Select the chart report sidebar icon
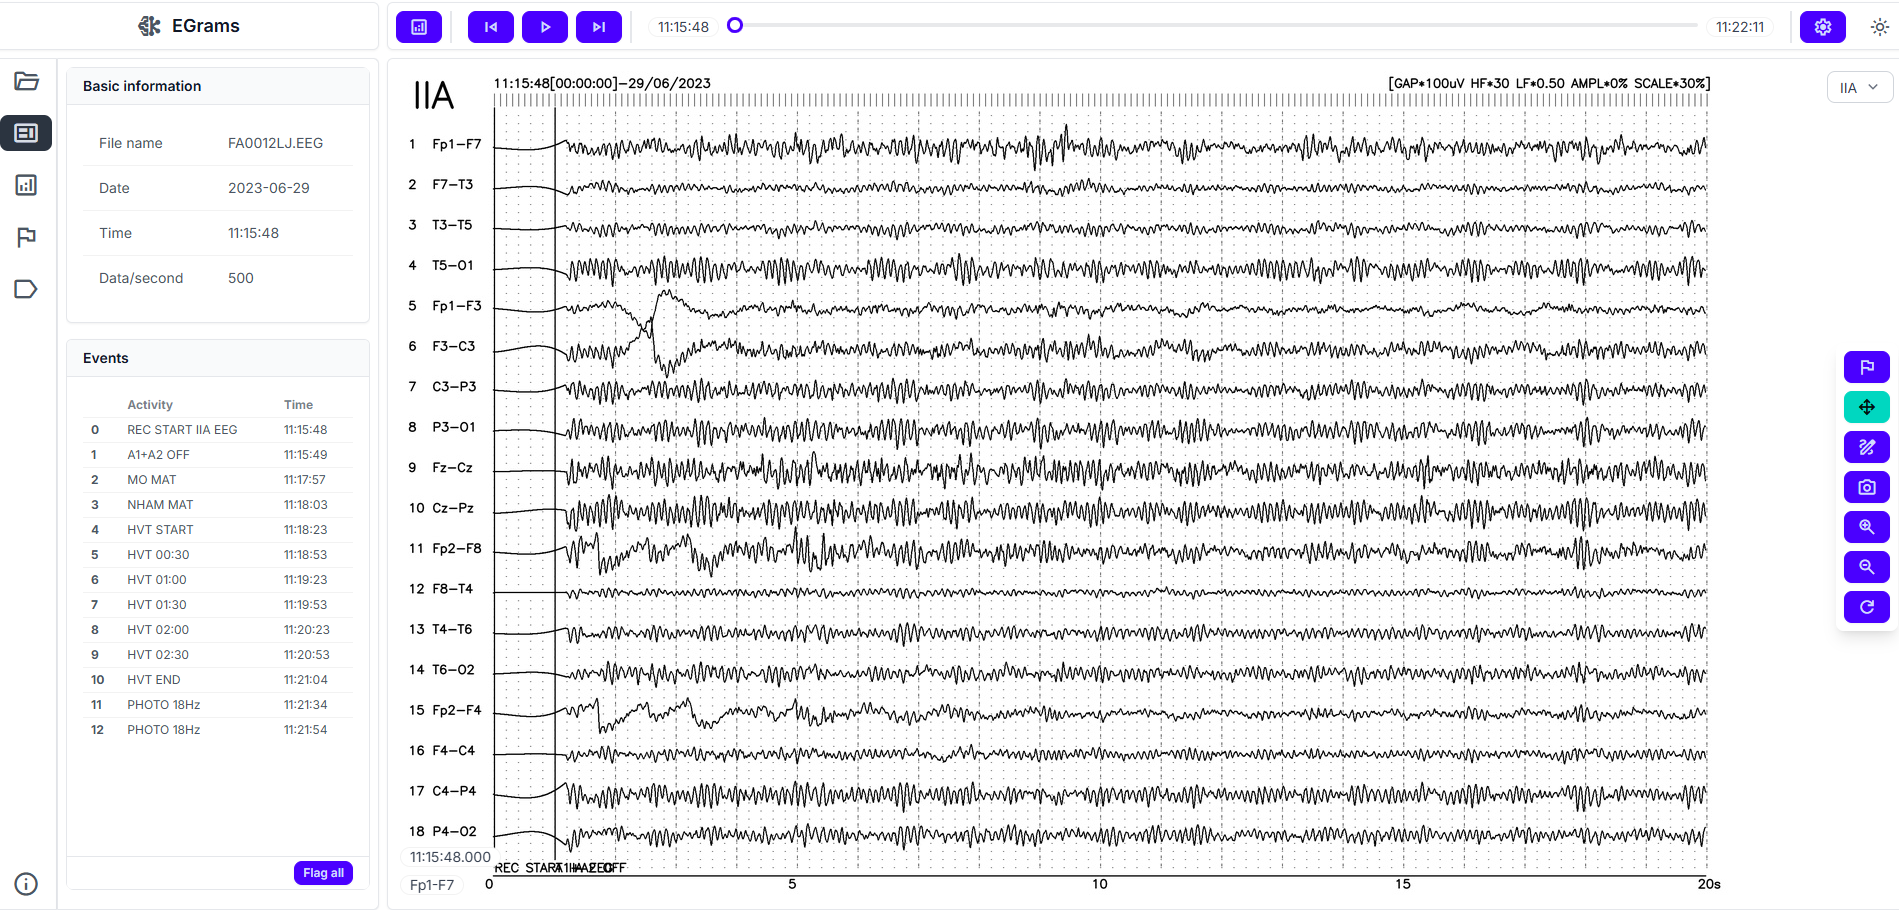 [x=27, y=185]
